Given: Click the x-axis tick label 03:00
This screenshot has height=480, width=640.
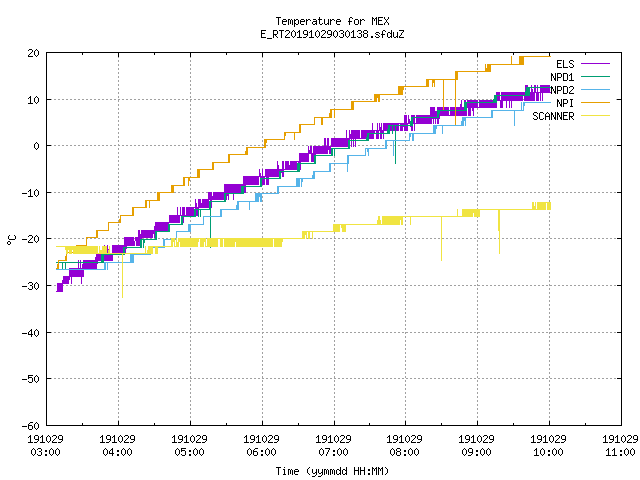Looking at the screenshot, I should point(46,452).
